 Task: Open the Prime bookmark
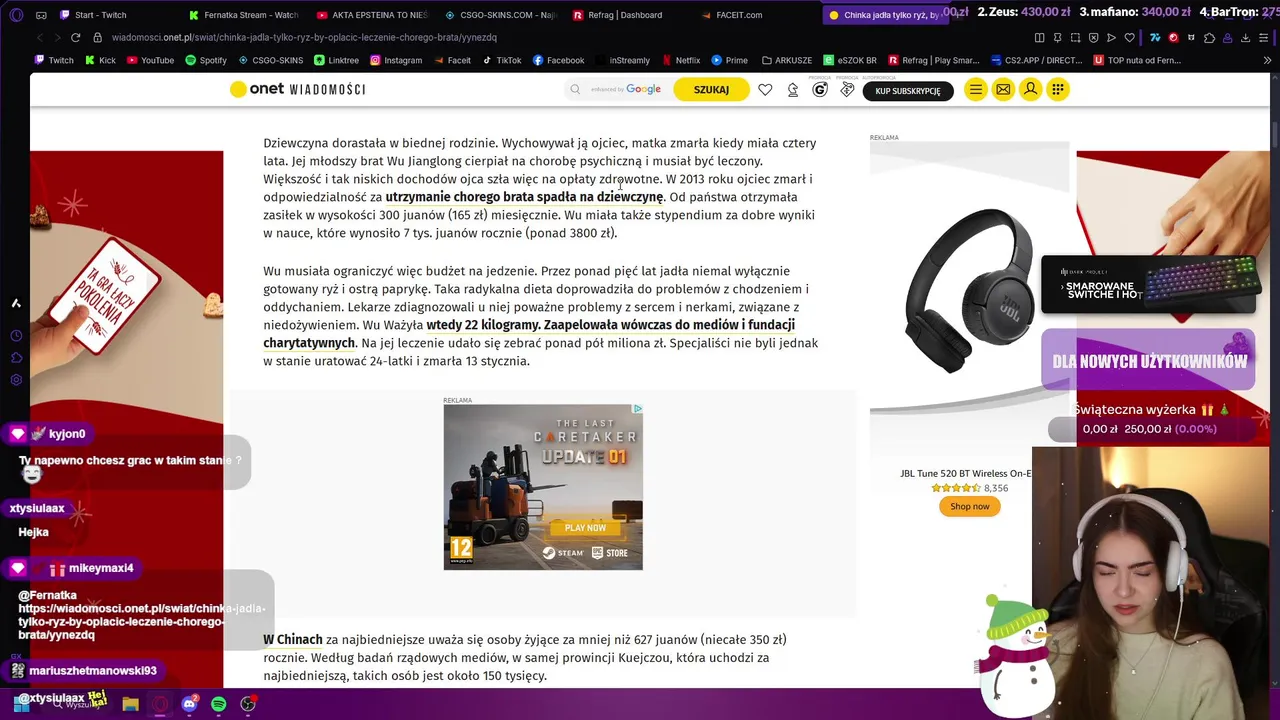click(x=729, y=60)
